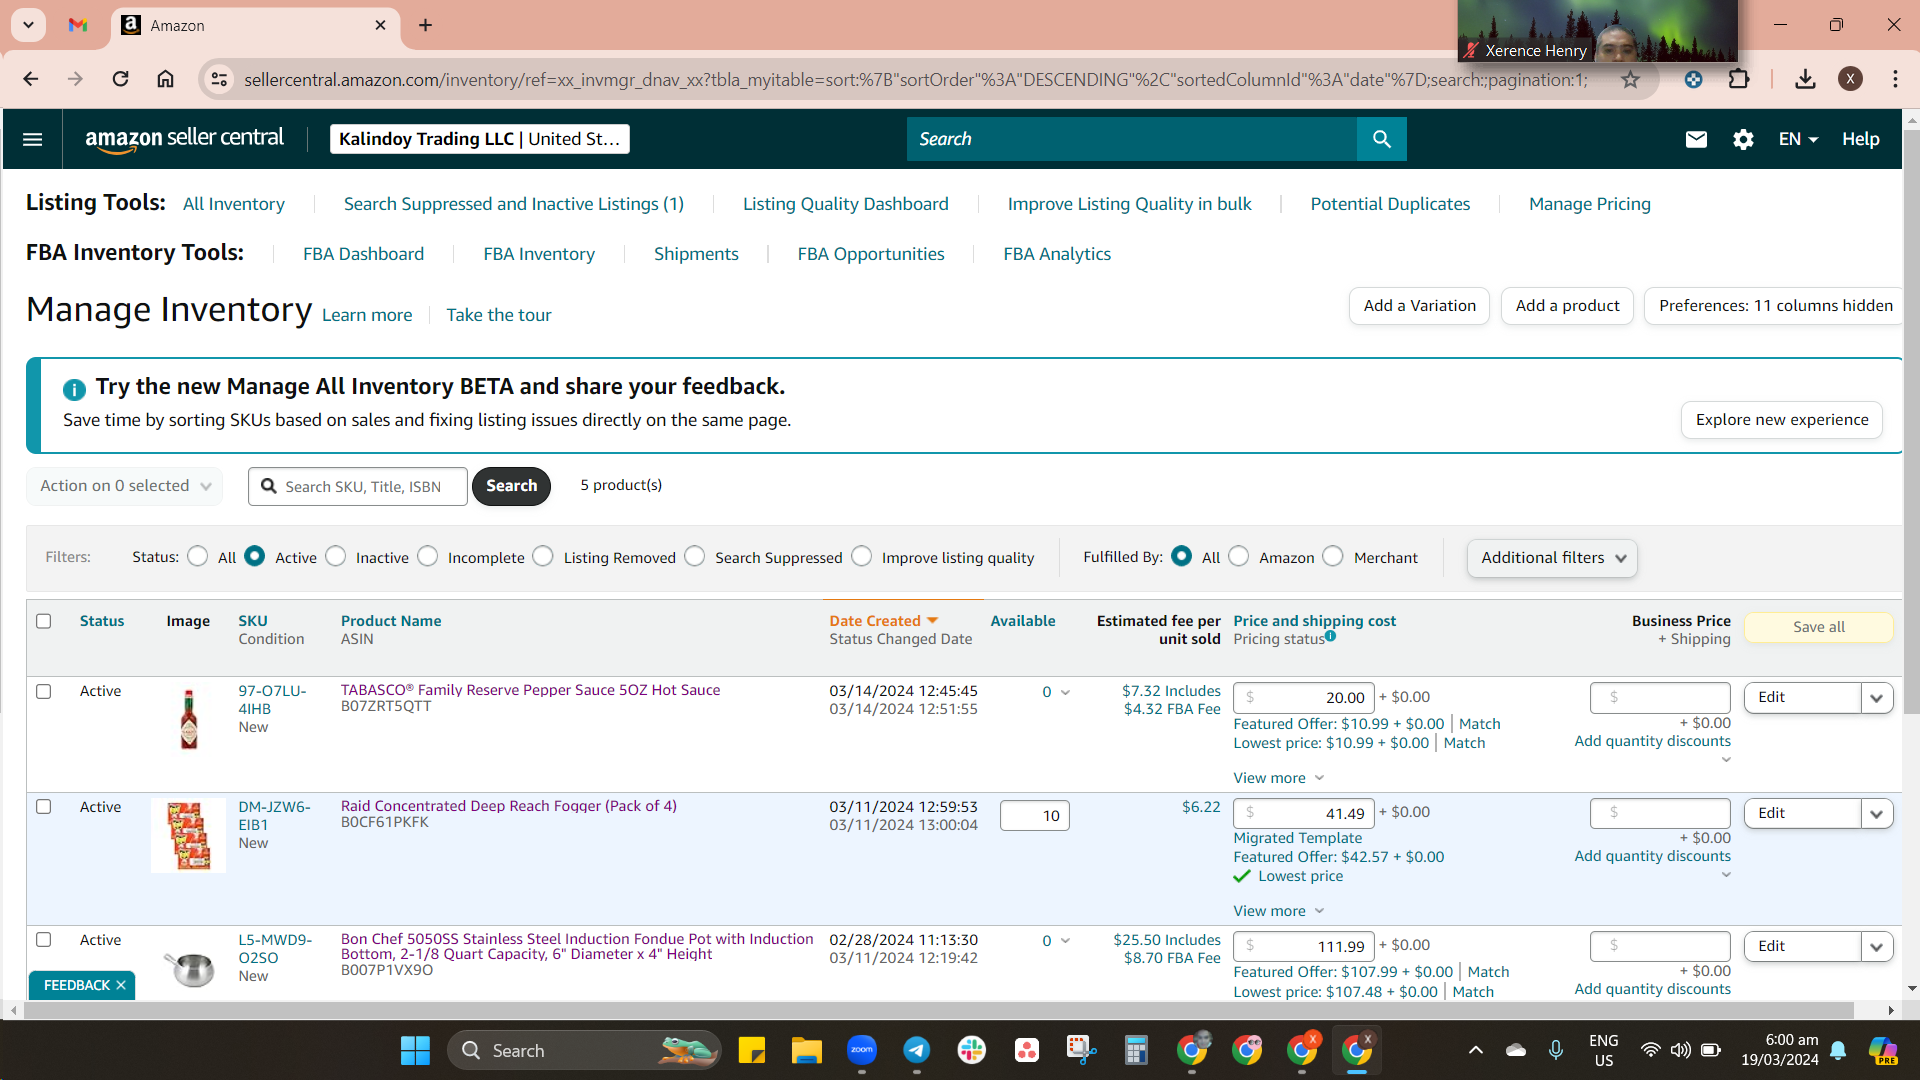Open the Chrome extensions puzzle icon
The width and height of the screenshot is (1920, 1080).
[1739, 79]
